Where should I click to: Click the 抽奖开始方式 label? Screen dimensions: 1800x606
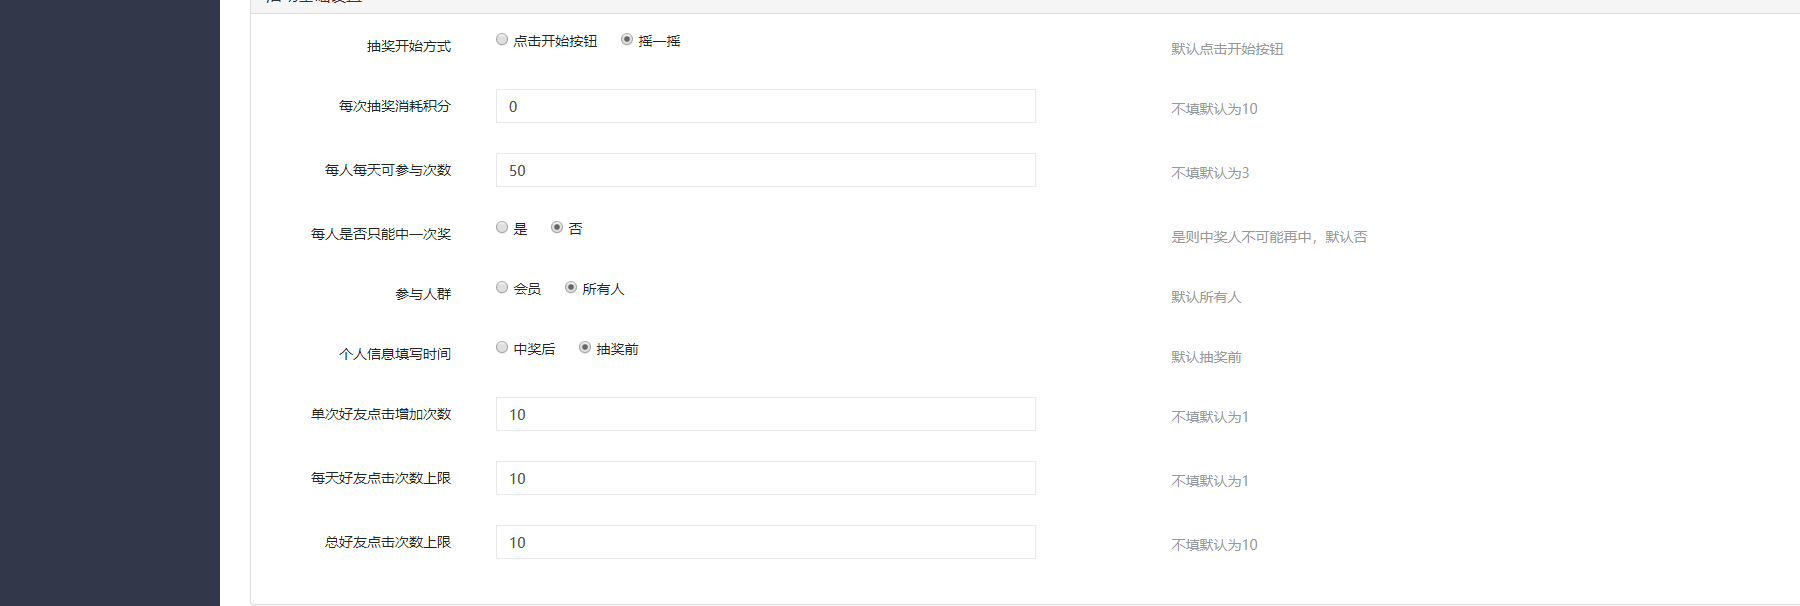click(x=409, y=46)
